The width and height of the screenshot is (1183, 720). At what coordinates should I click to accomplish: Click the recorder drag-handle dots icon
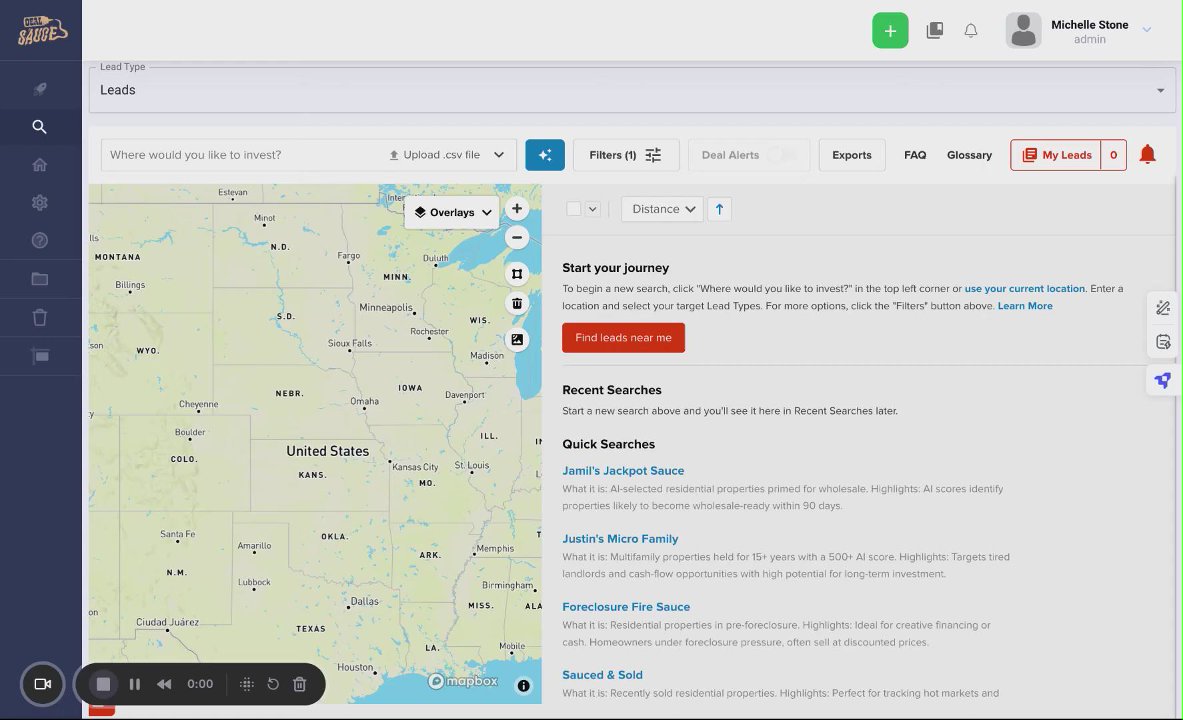246,684
